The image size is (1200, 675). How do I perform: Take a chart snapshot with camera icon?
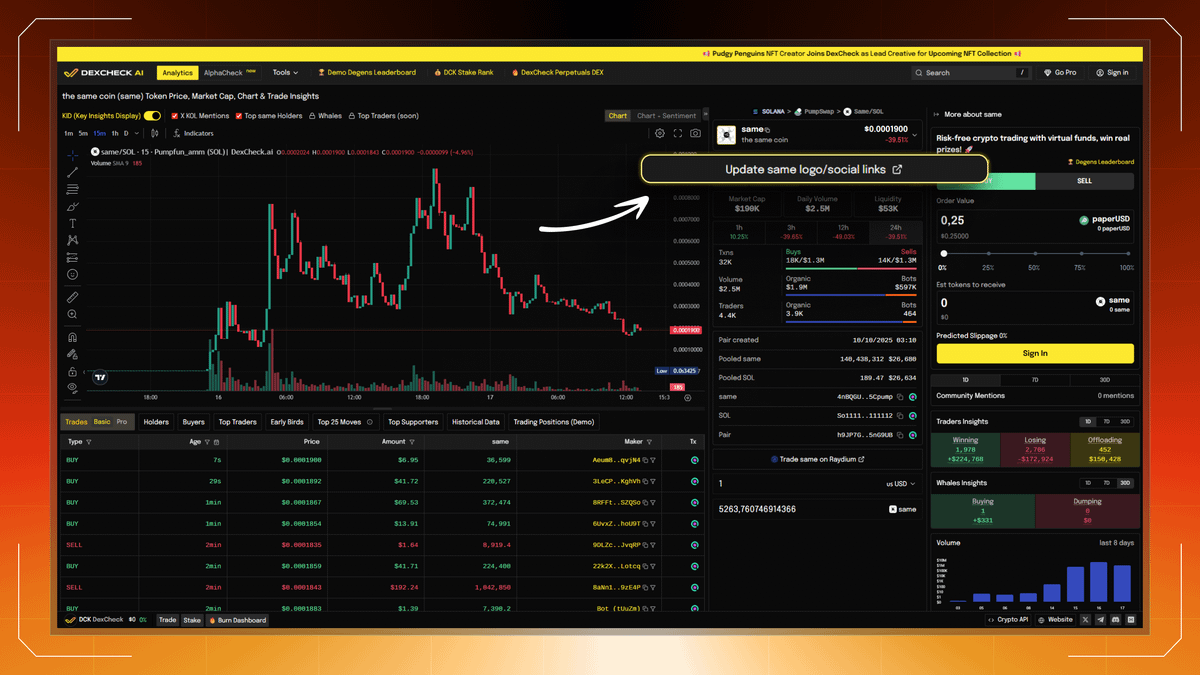point(695,133)
